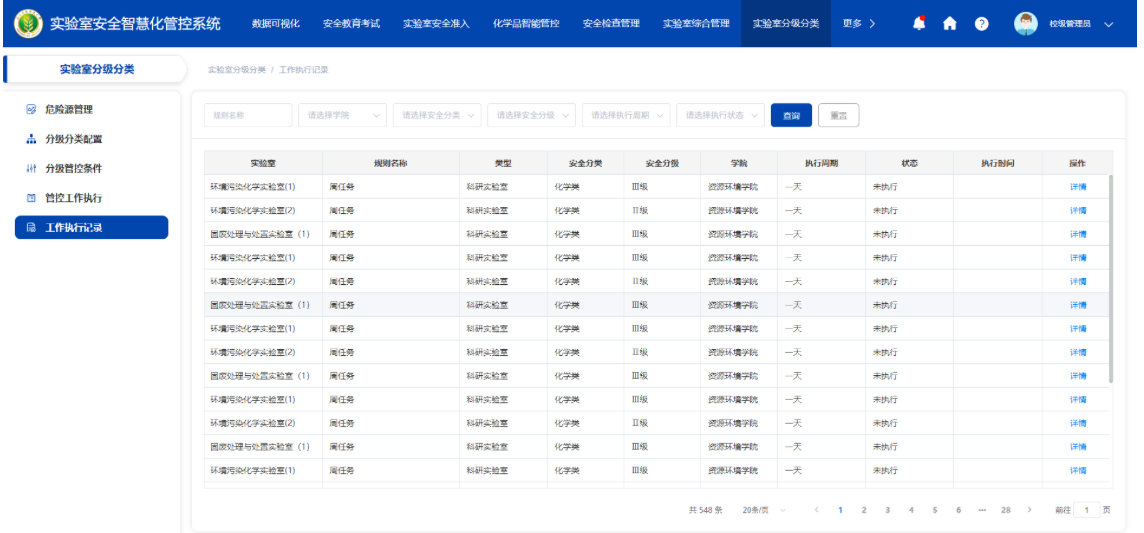The width and height of the screenshot is (1144, 533).
Task: Open 详情 link in third table row
Action: point(1078,234)
